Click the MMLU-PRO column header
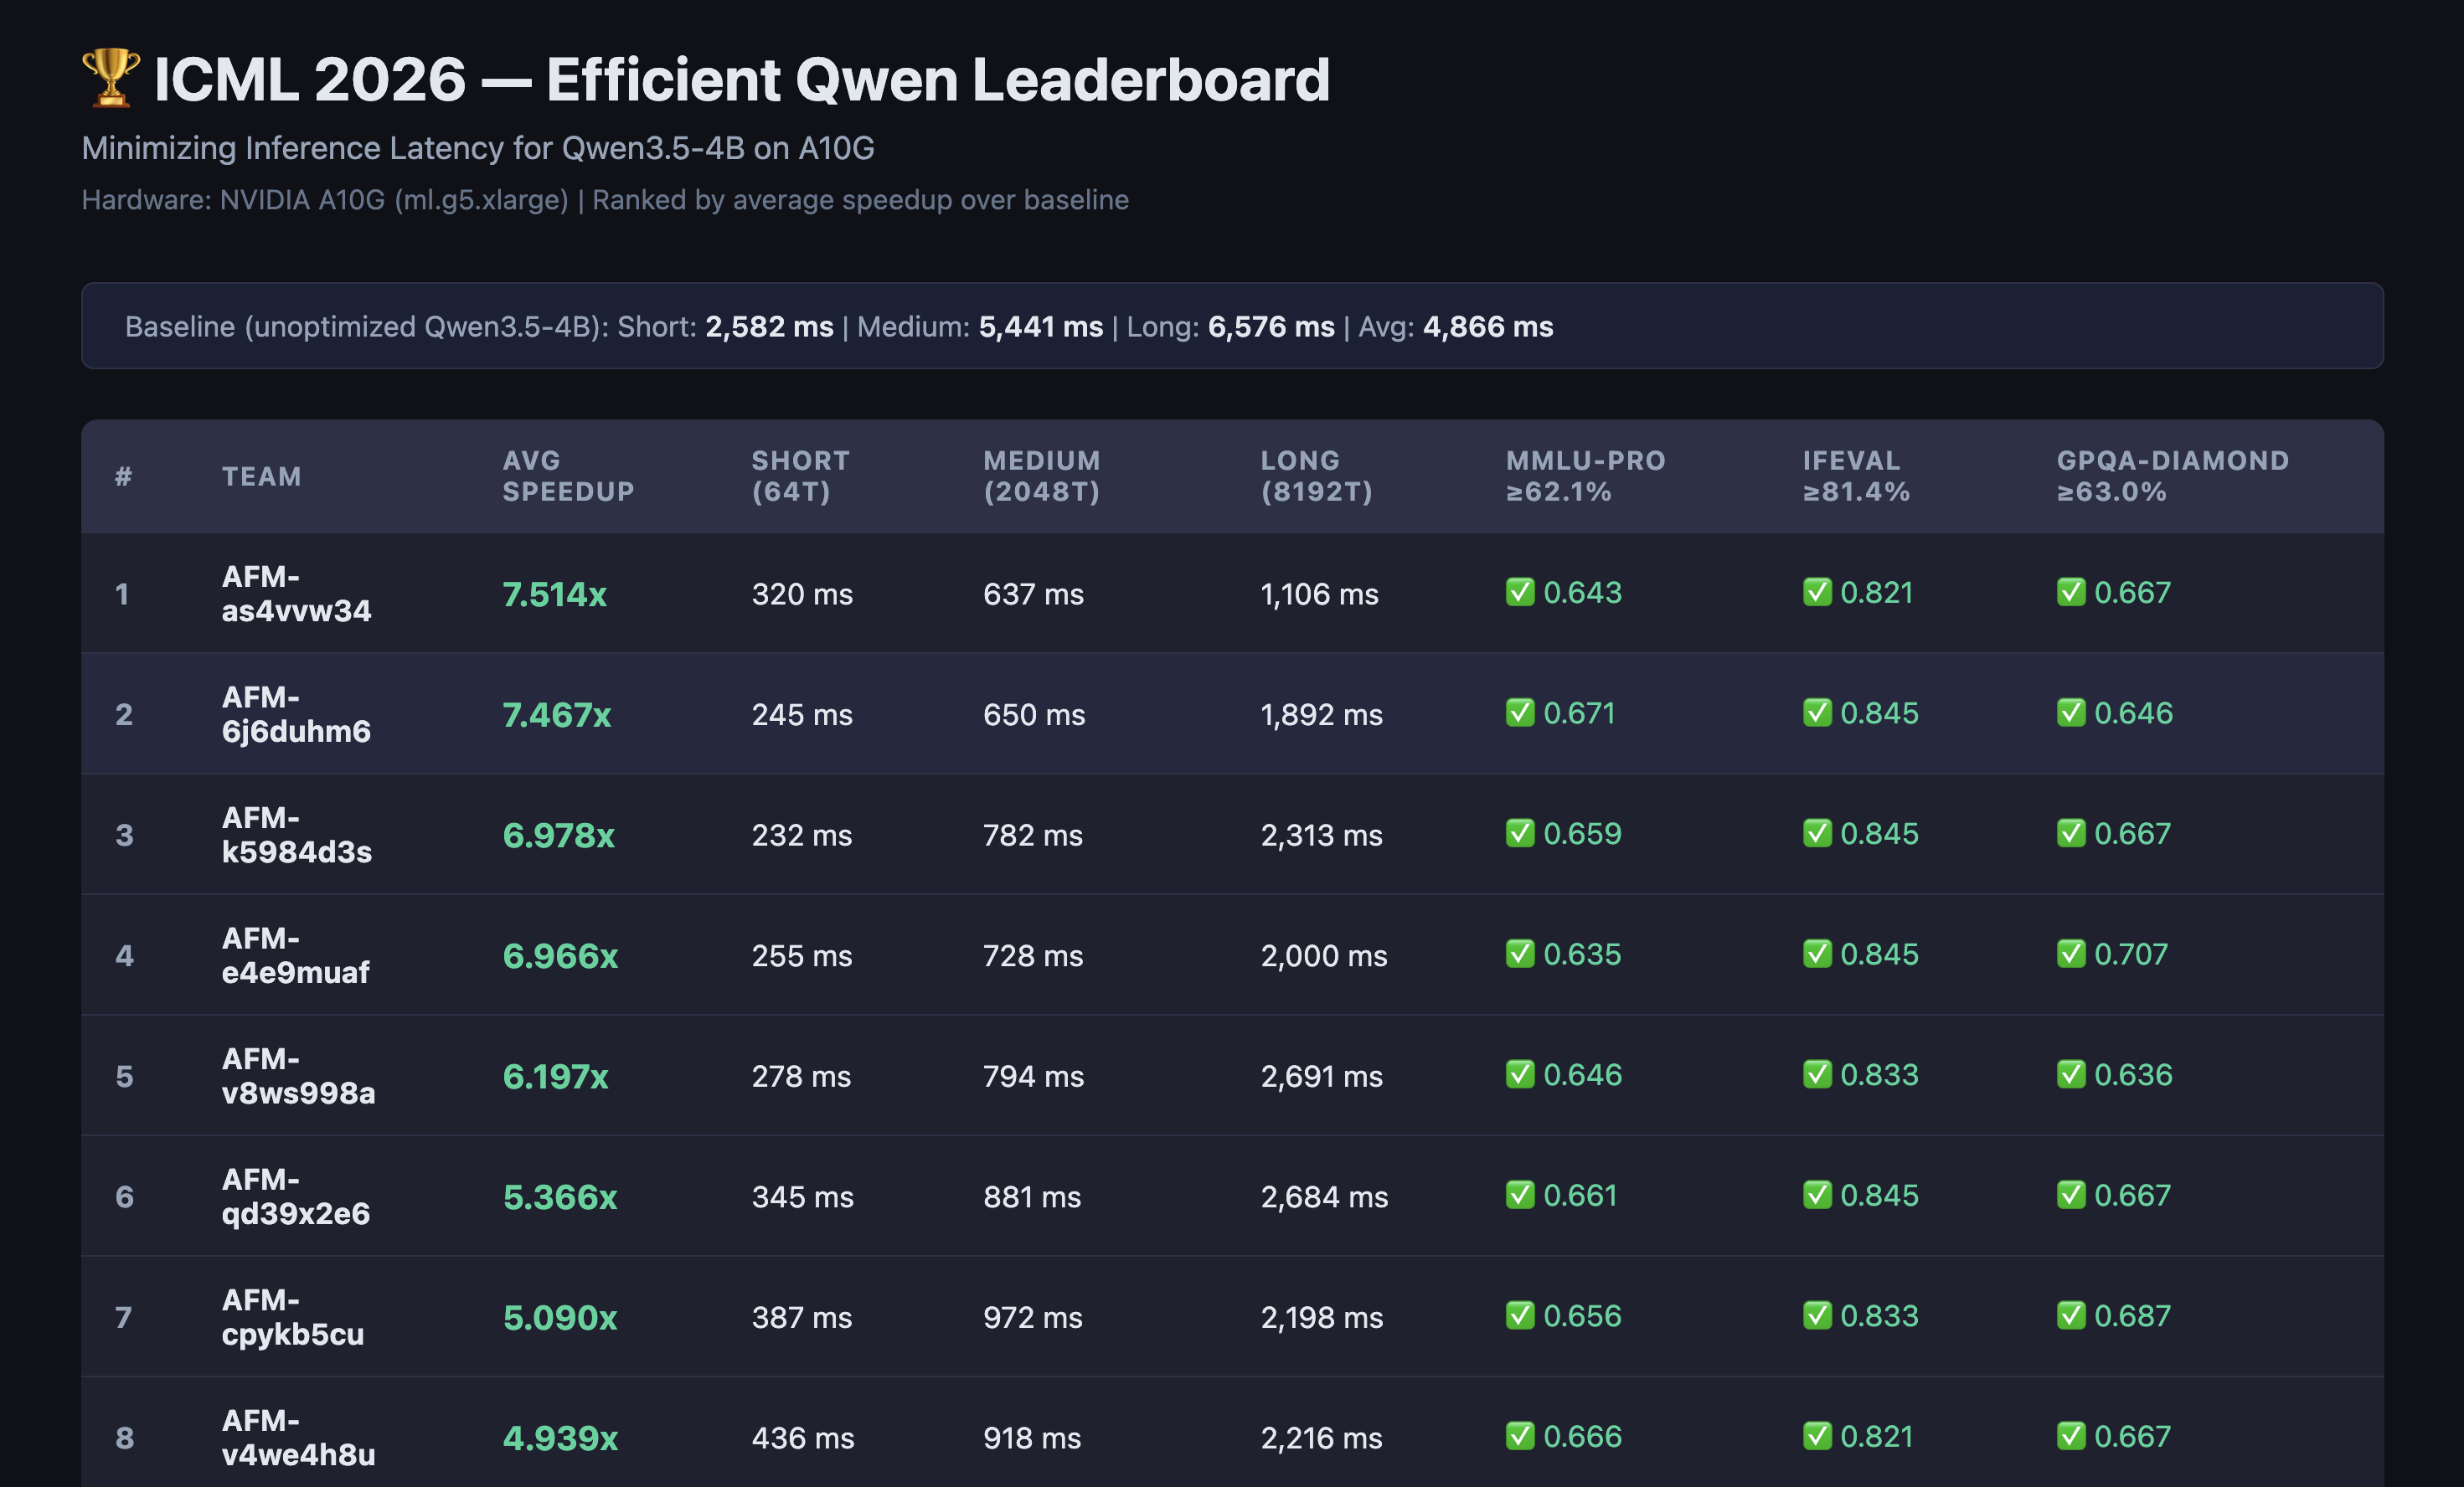2464x1487 pixels. [1586, 476]
